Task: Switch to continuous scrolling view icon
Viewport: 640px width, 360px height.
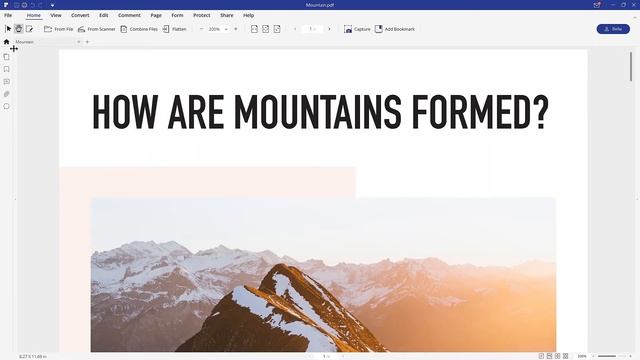Action: (x=549, y=356)
